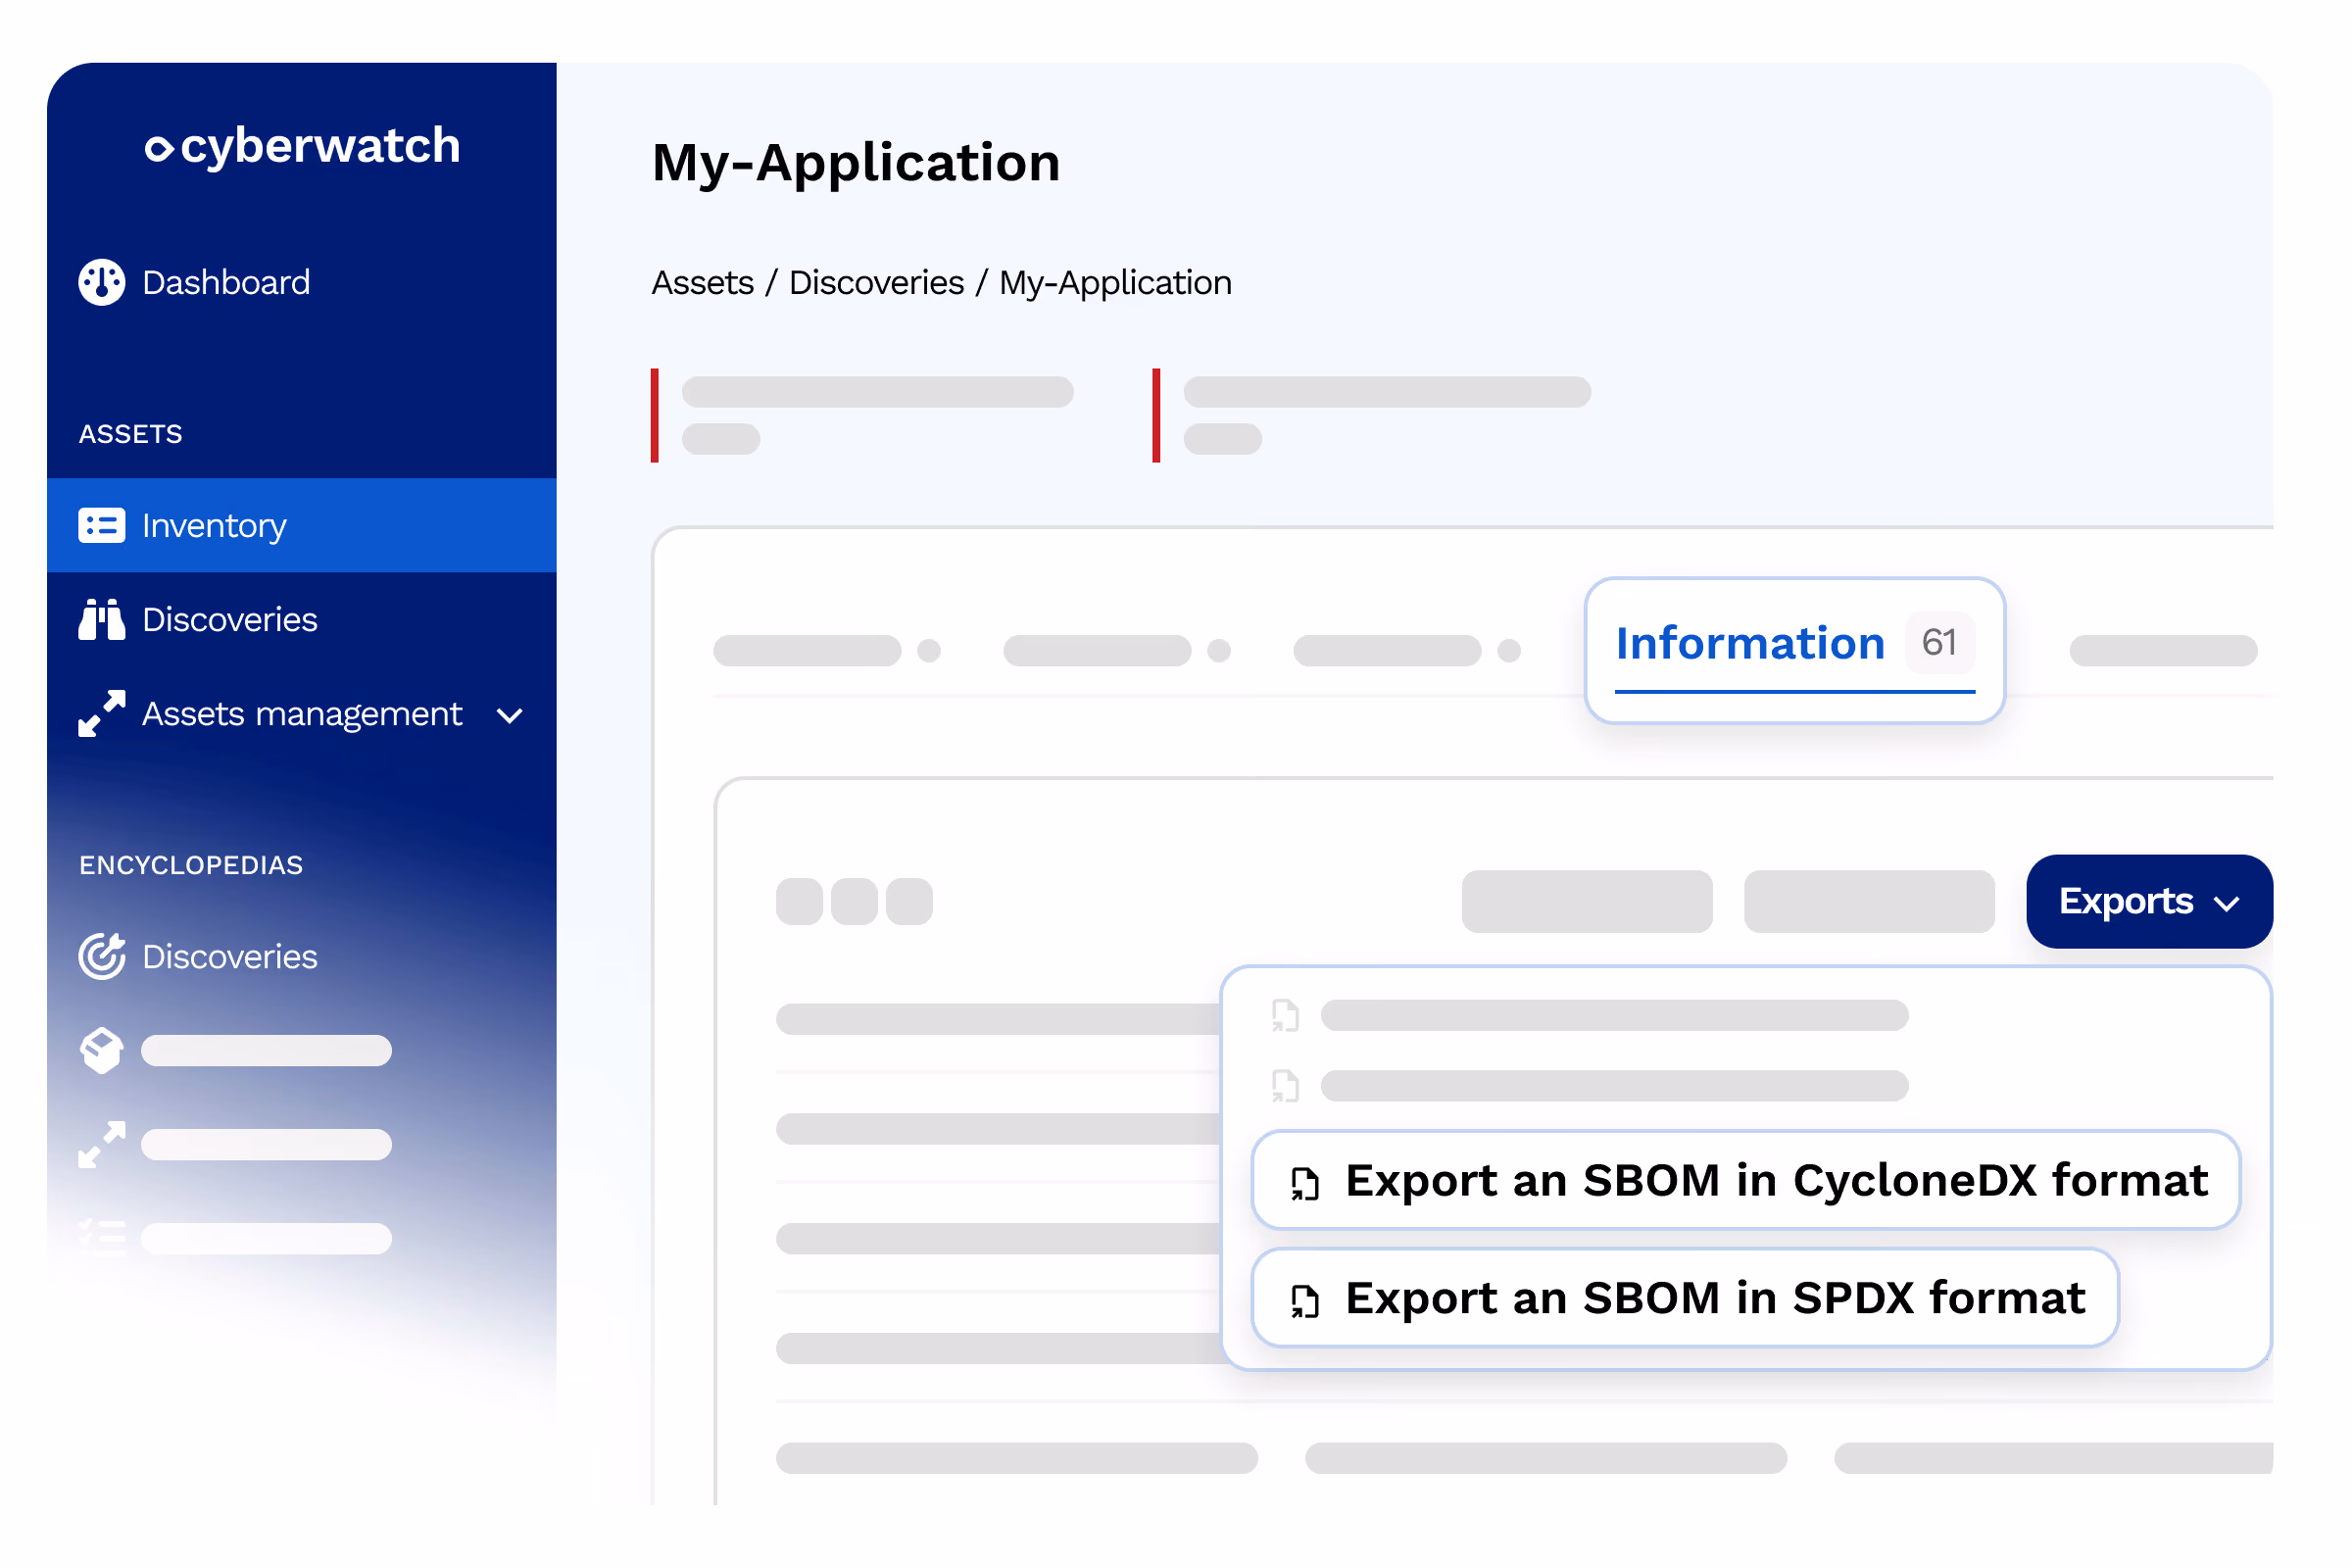Image resolution: width=2352 pixels, height=1568 pixels.
Task: Click the Dashboard gauge icon
Action: pos(102,282)
